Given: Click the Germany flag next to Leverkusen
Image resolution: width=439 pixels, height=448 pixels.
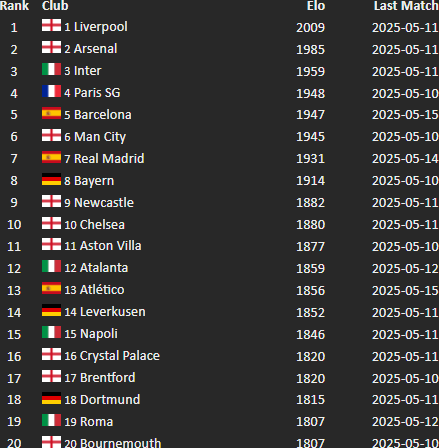Looking at the screenshot, I should (51, 310).
